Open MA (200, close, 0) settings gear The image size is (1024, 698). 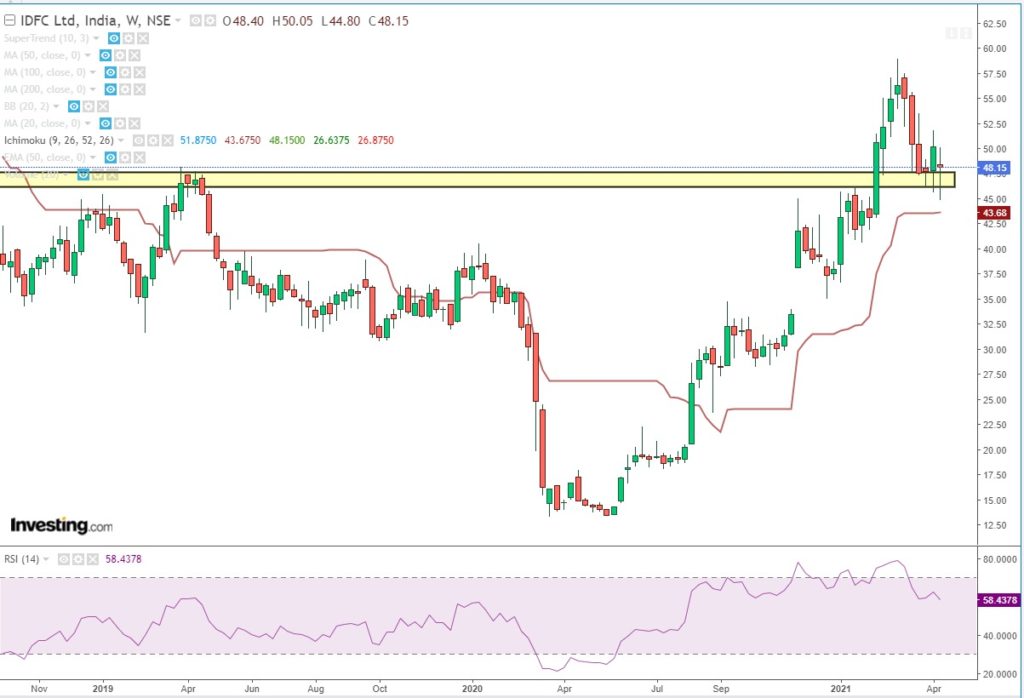click(125, 89)
